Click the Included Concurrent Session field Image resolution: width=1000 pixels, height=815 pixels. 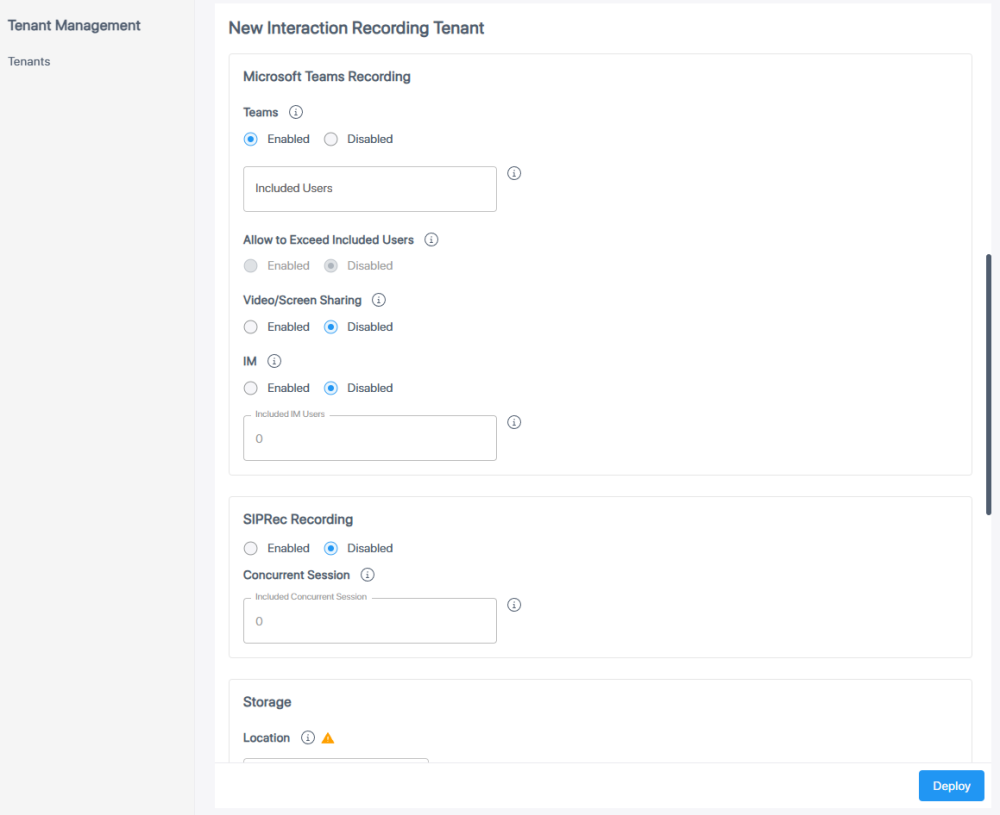click(x=370, y=621)
